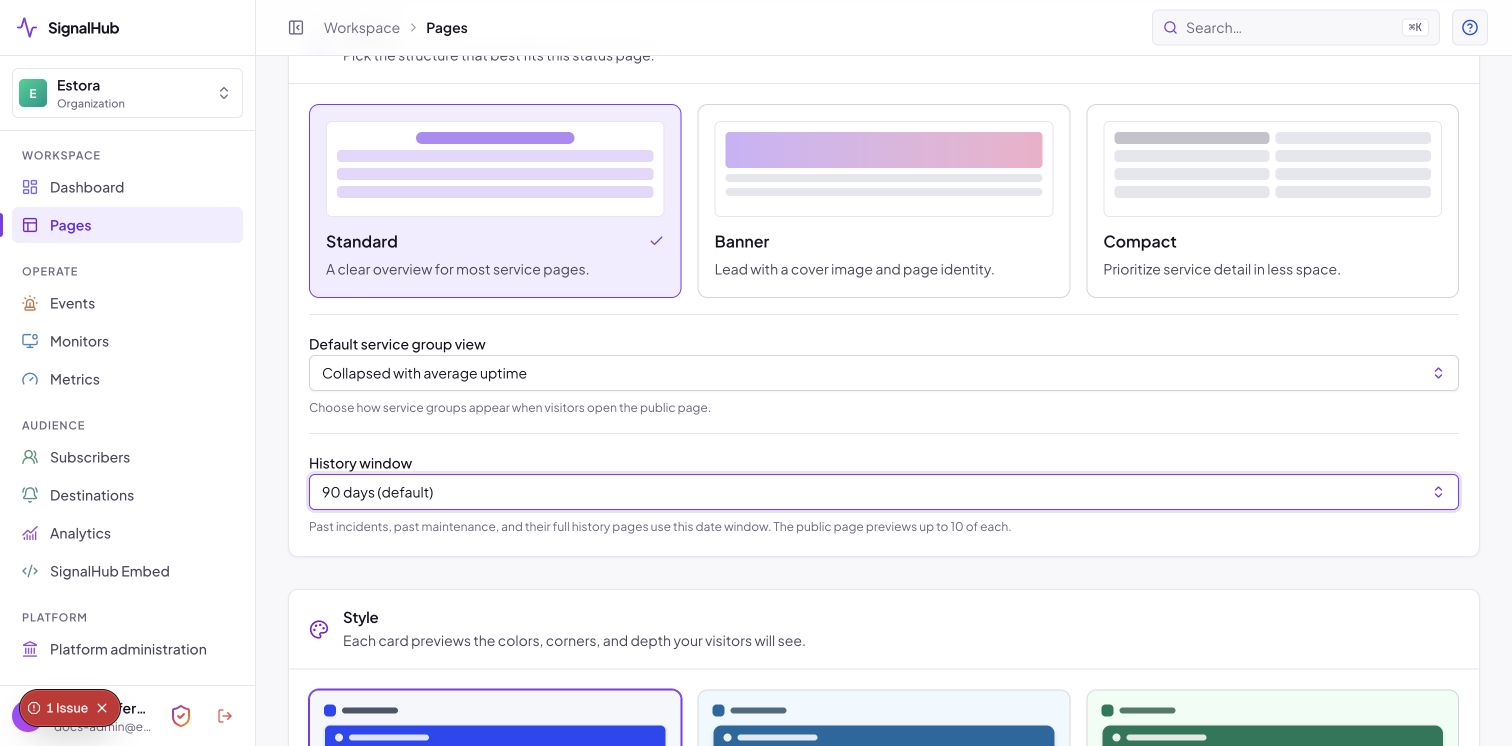The width and height of the screenshot is (1512, 746).
Task: Click the Events siren icon
Action: 30,303
